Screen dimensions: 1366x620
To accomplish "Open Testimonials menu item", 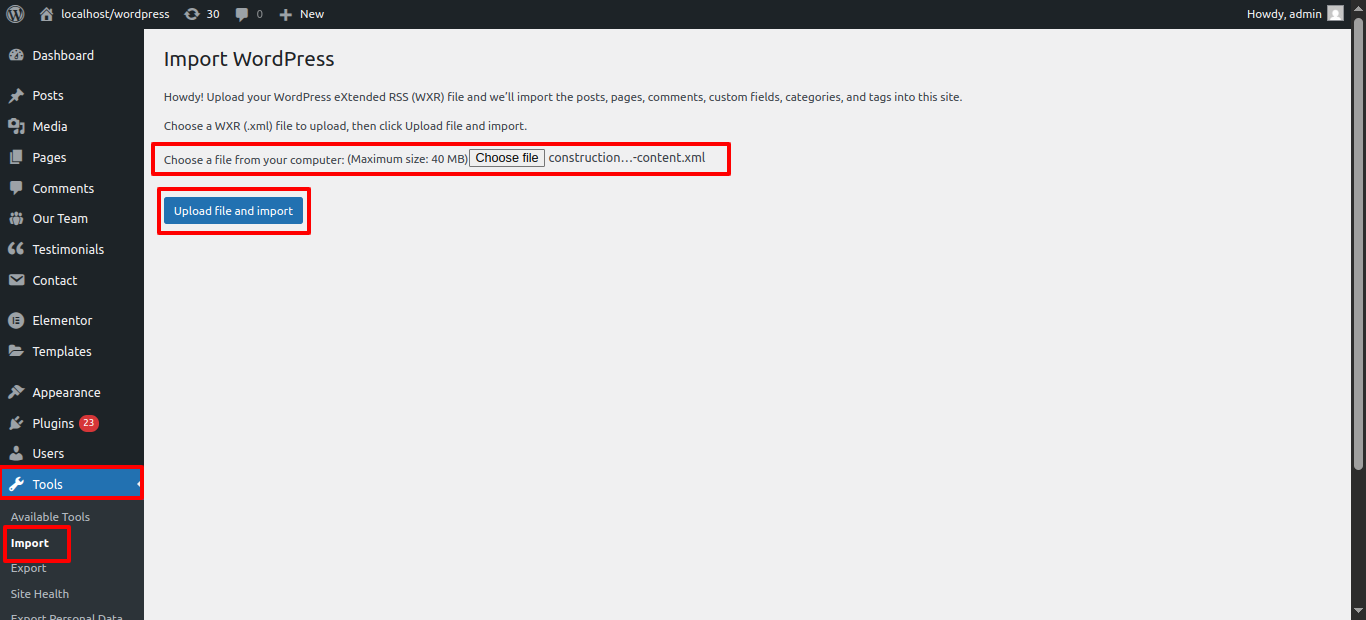I will [x=68, y=250].
